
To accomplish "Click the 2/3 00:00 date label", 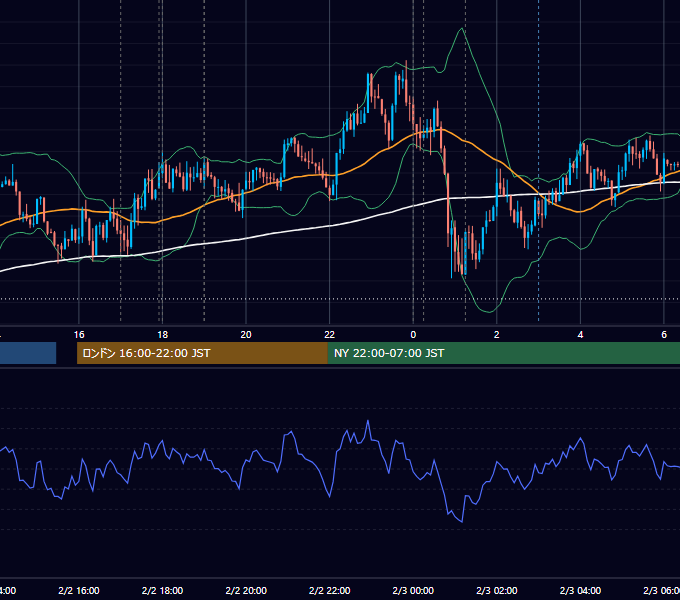I will pos(413,590).
